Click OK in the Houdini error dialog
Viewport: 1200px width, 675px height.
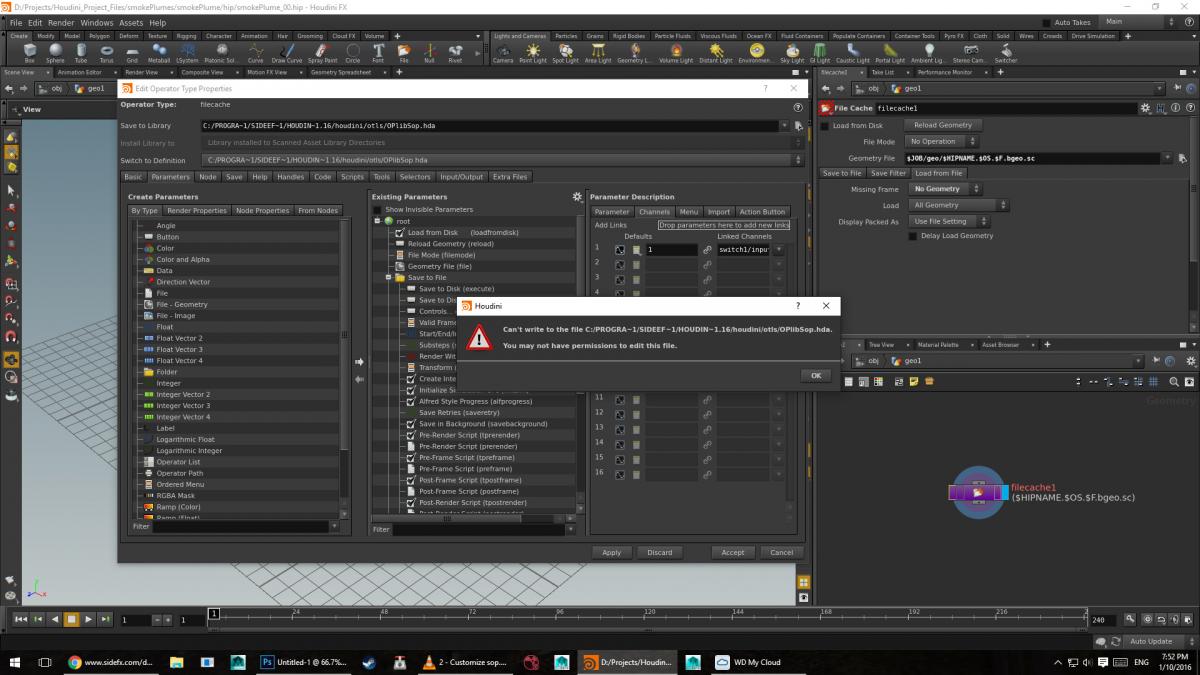pyautogui.click(x=816, y=375)
